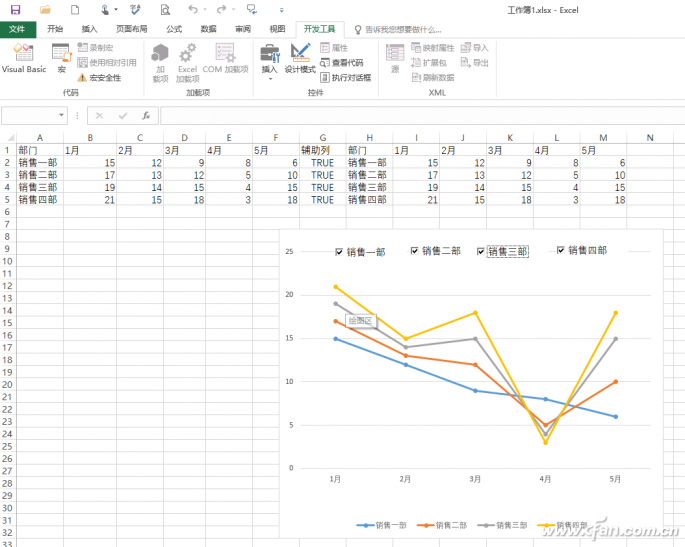Select cell H4 销售三部
This screenshot has width=685, height=547.
(x=369, y=187)
